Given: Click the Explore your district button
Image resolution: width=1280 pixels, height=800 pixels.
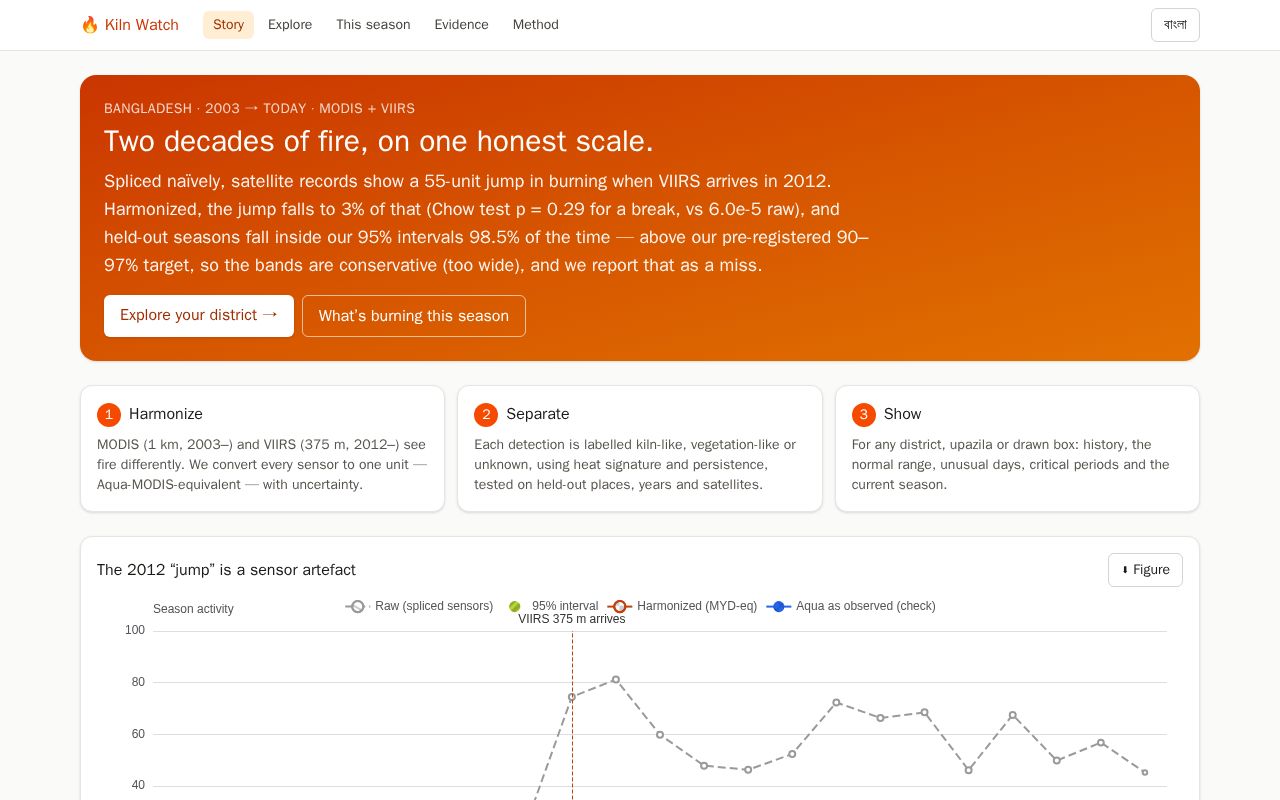Looking at the screenshot, I should pyautogui.click(x=199, y=316).
